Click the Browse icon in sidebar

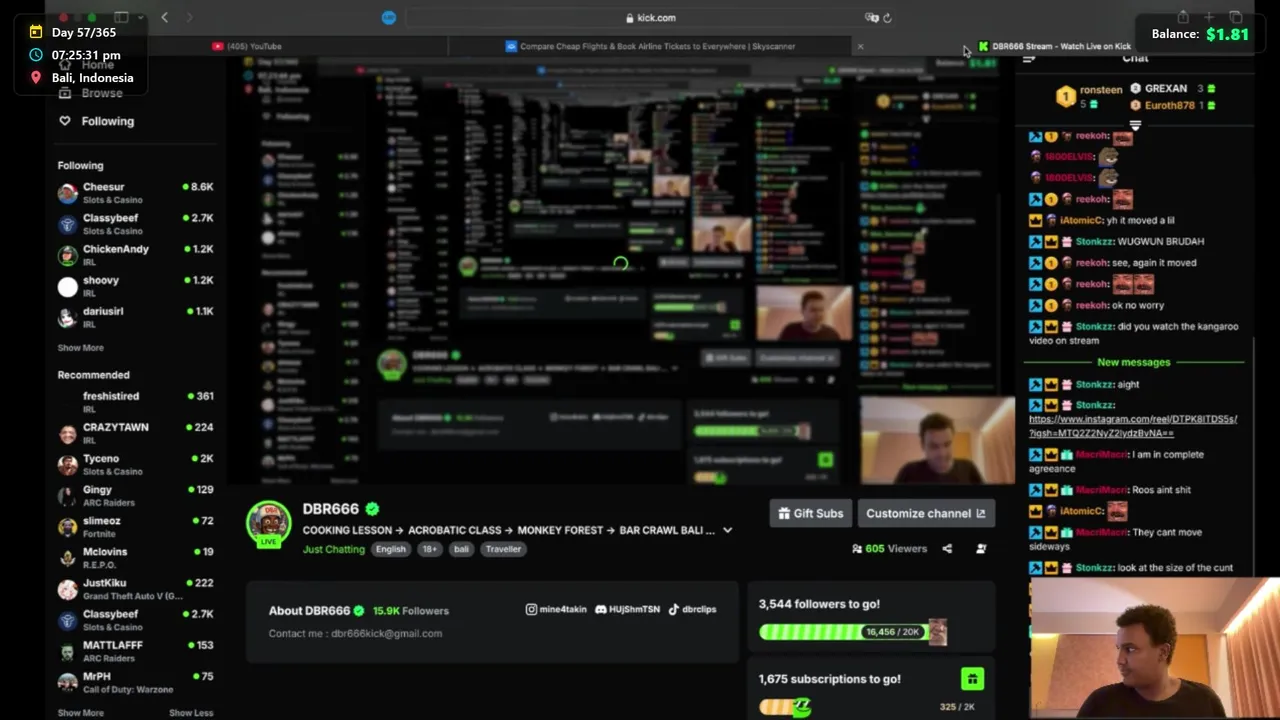pos(65,93)
